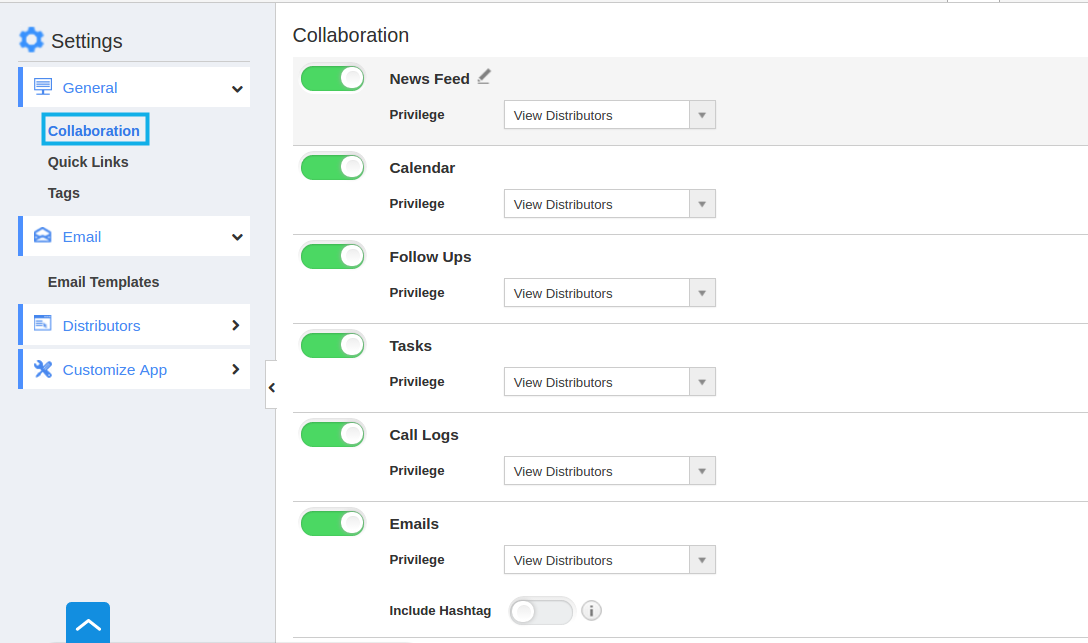Click the Include Hashtag label
The image size is (1088, 643).
[x=440, y=610]
